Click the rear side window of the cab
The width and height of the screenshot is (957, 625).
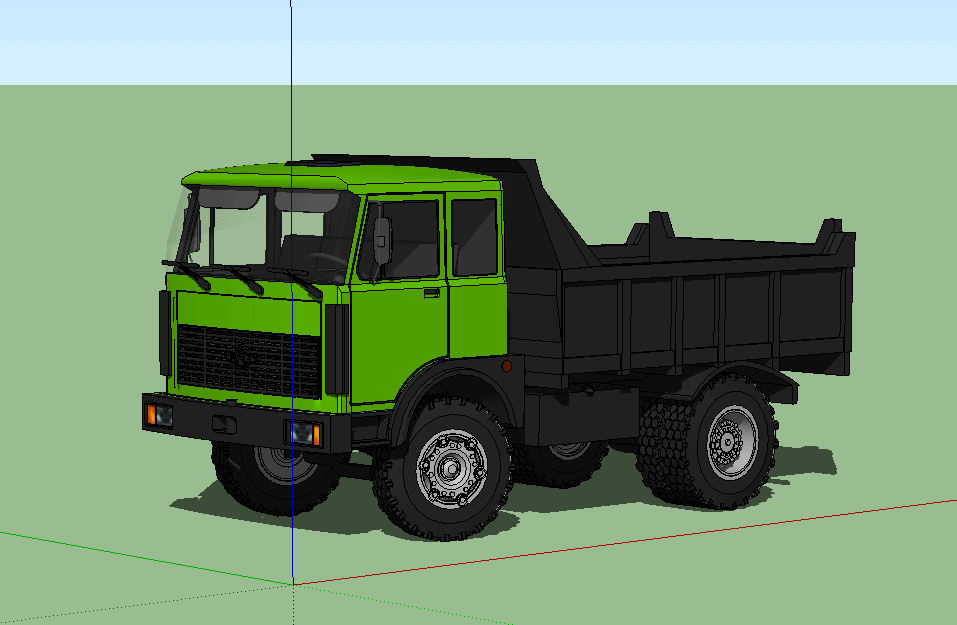[474, 237]
